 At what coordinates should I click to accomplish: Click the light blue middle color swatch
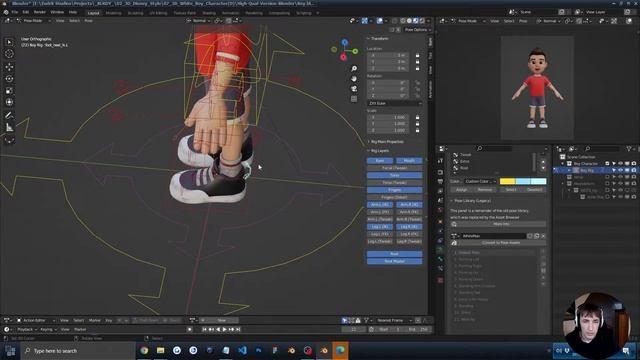pyautogui.click(x=523, y=181)
